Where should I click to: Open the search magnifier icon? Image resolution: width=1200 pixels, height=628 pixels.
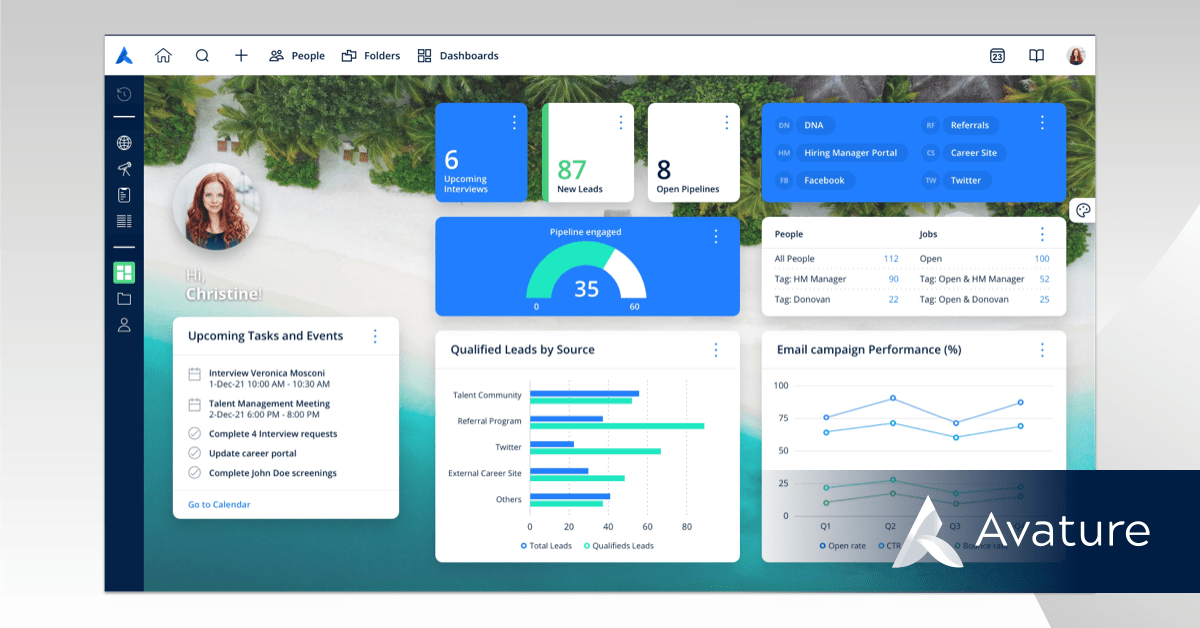click(x=202, y=56)
